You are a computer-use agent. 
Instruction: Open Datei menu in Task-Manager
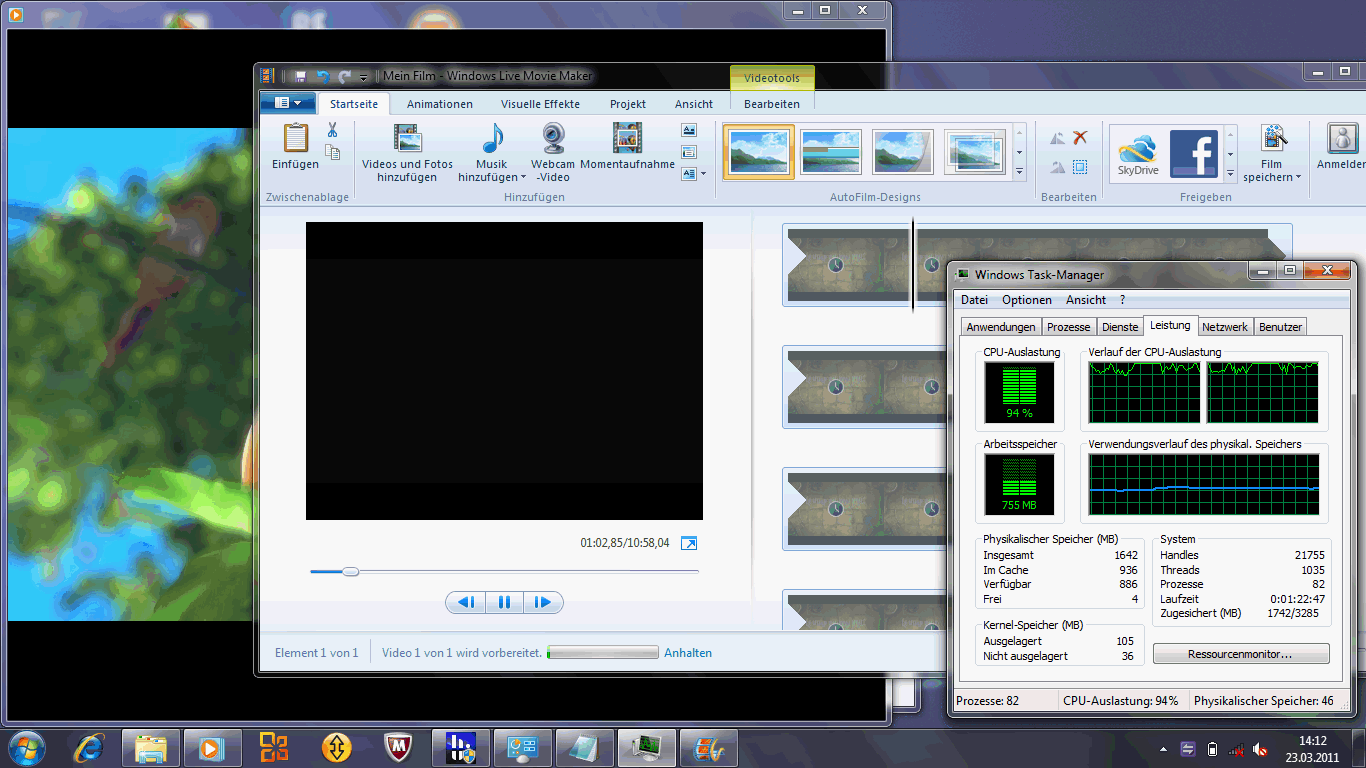point(974,300)
